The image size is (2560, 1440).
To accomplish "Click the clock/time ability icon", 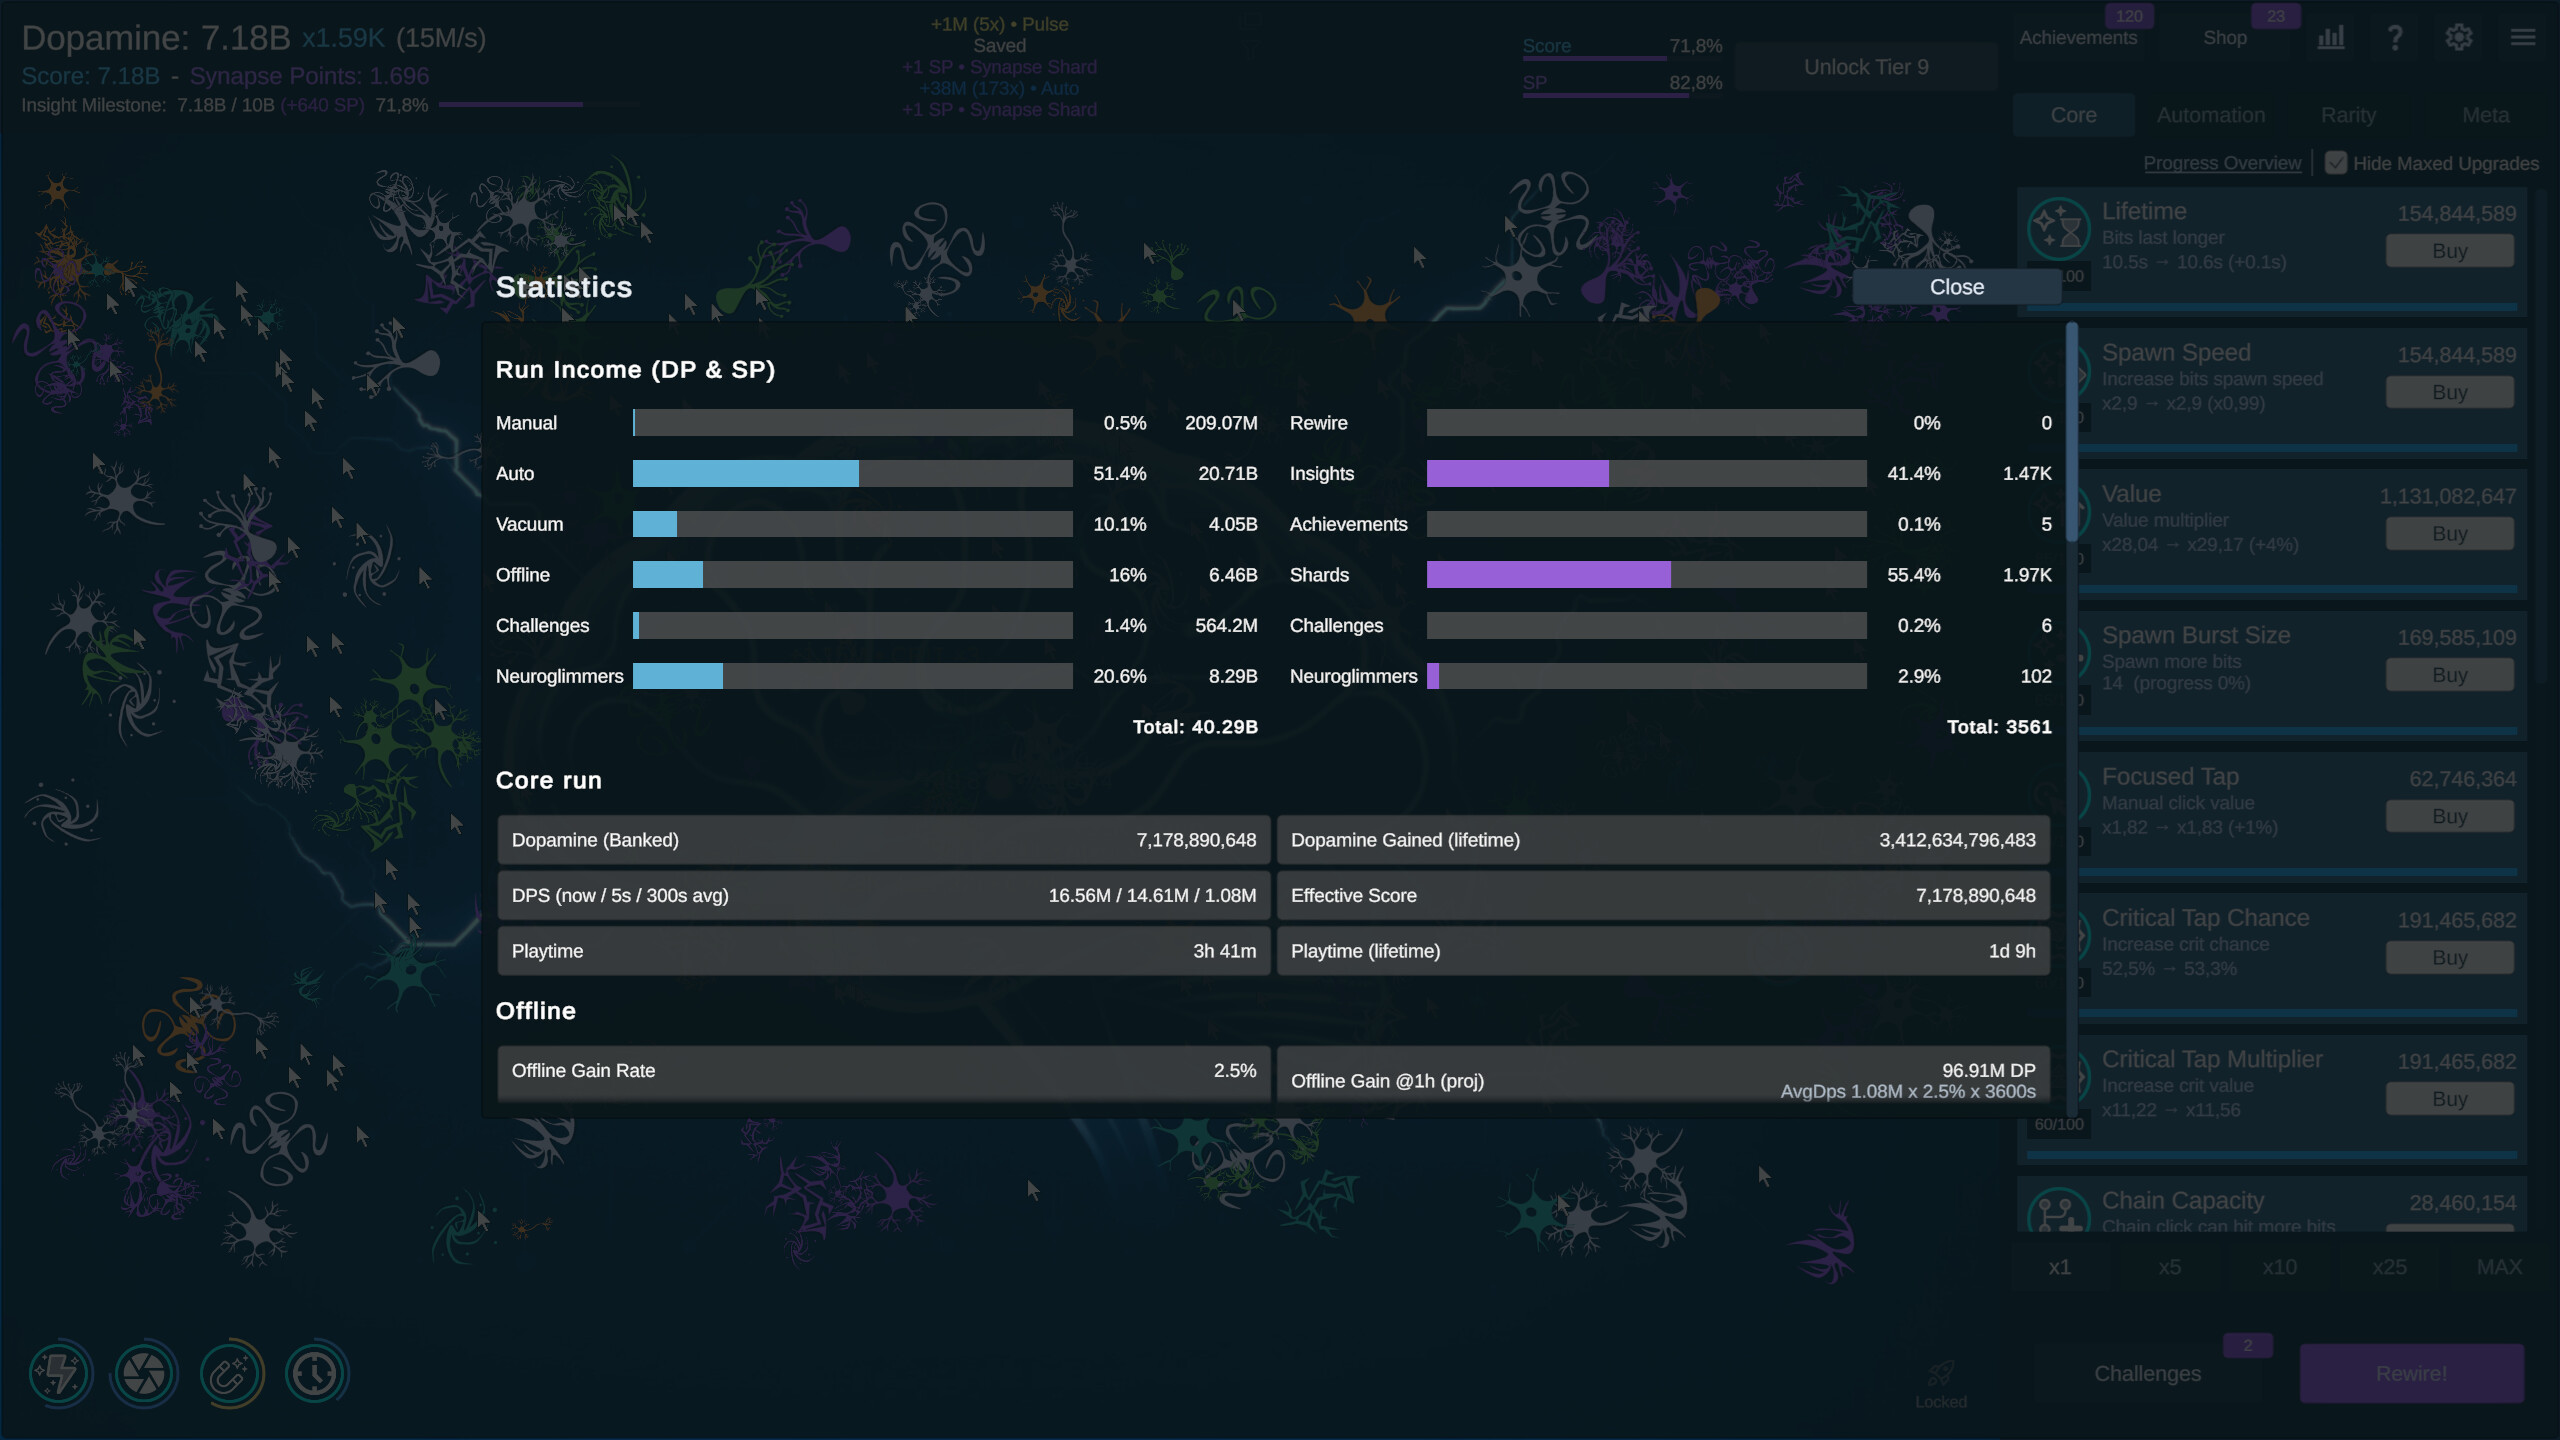I will (x=316, y=1373).
